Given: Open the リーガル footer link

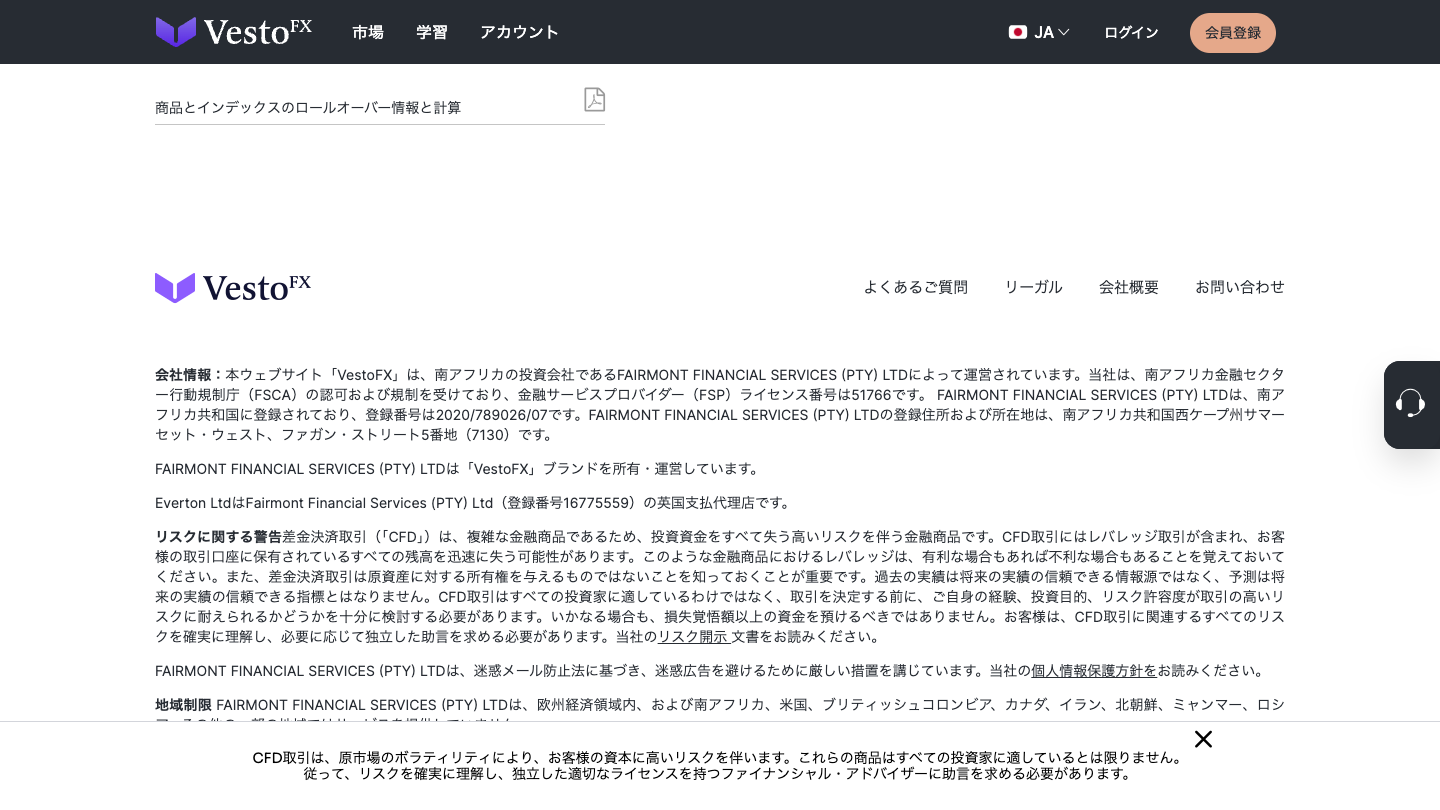Looking at the screenshot, I should pos(1034,287).
